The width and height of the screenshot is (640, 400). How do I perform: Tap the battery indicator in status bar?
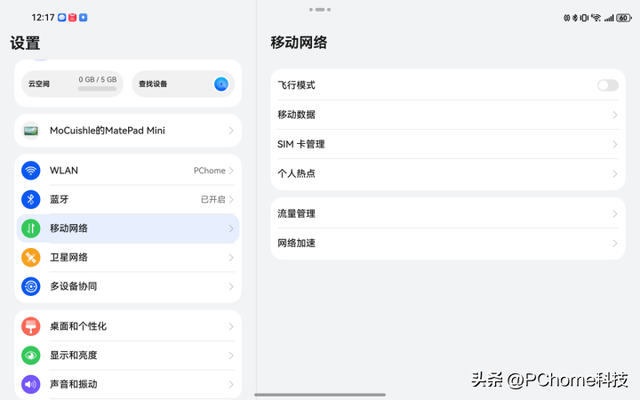pos(623,18)
